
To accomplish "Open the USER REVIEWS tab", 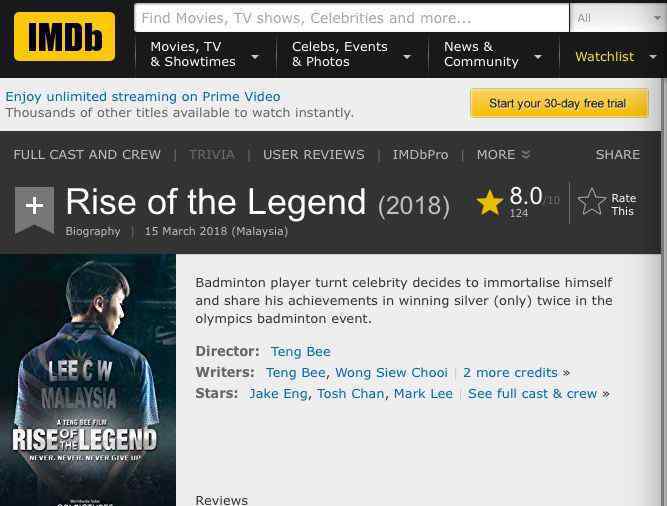I will pyautogui.click(x=314, y=154).
